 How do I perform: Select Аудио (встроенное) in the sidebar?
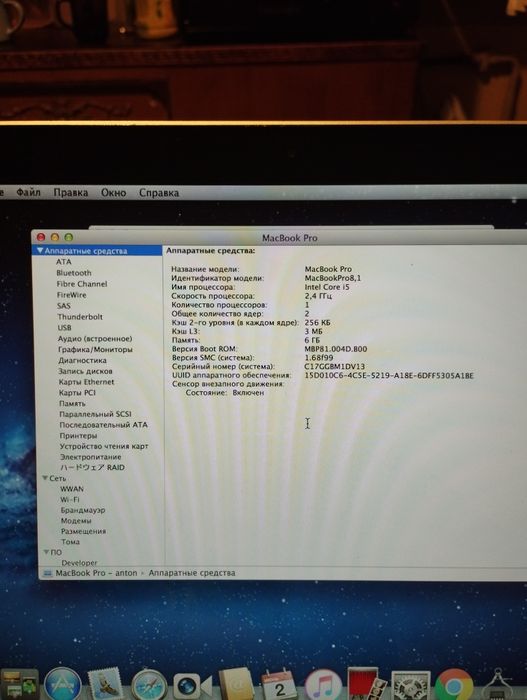pyautogui.click(x=95, y=339)
